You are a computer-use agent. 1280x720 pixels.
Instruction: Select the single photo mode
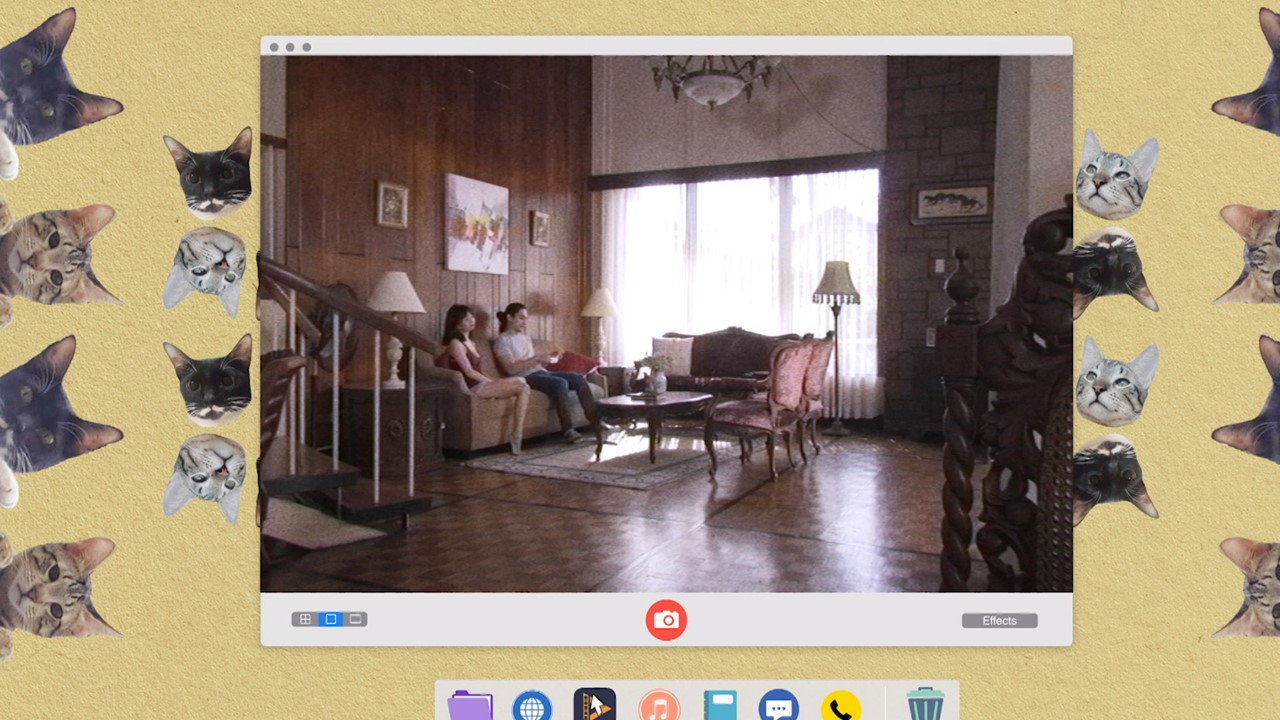(x=331, y=619)
